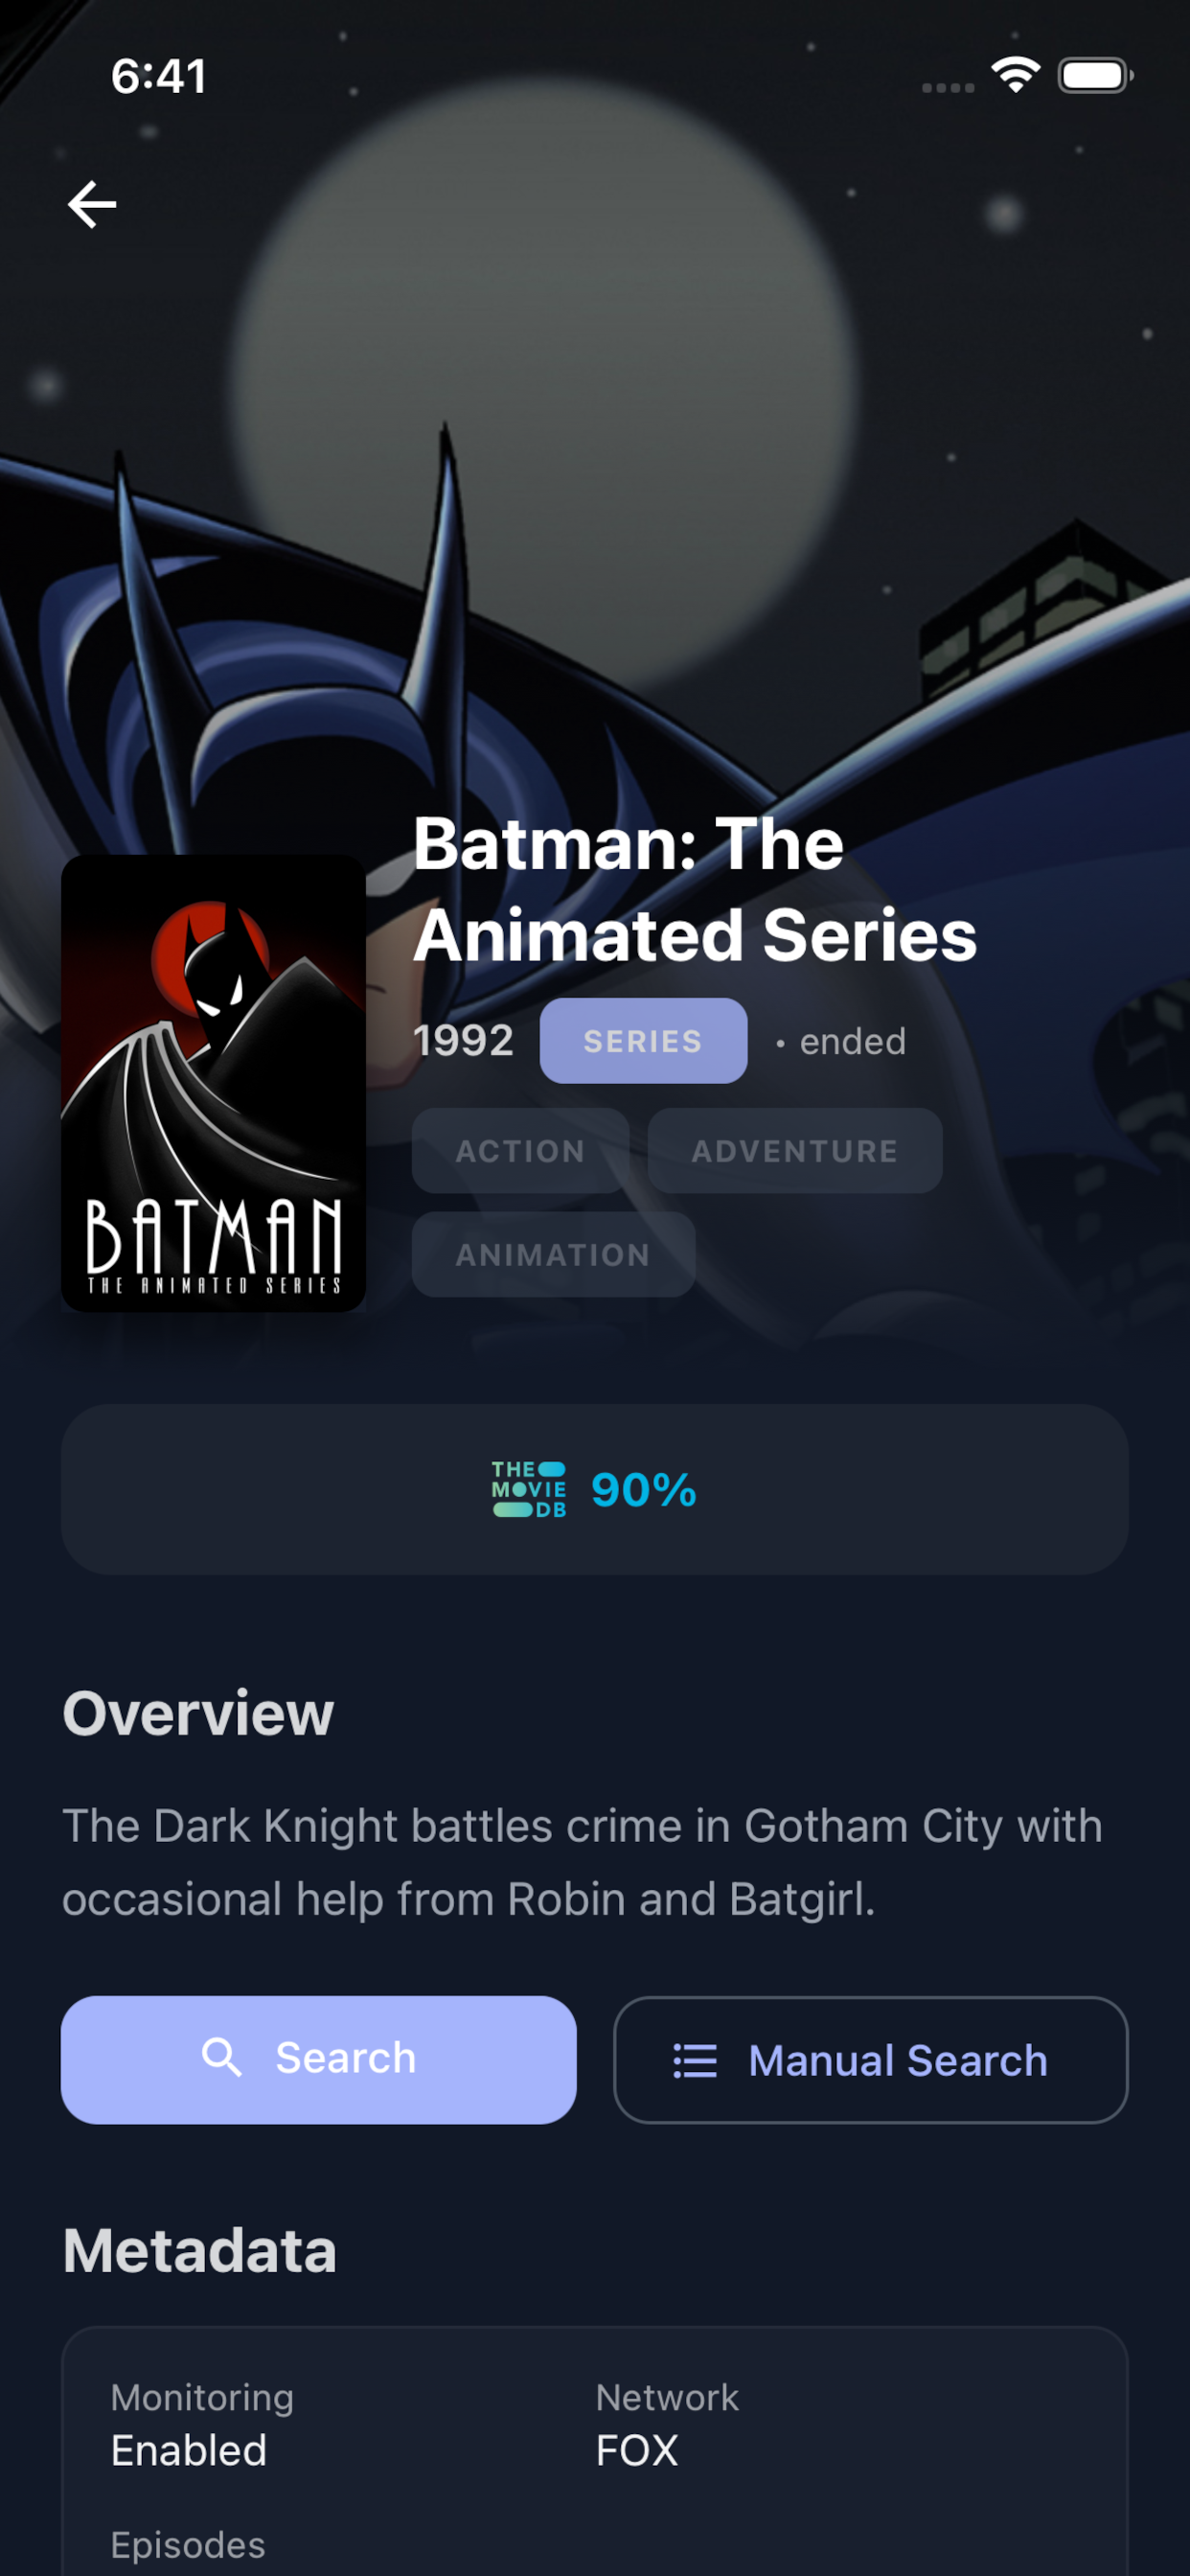Screen dimensions: 1190x2576
Task: Tap the Monitoring Enabled field
Action: point(202,2424)
